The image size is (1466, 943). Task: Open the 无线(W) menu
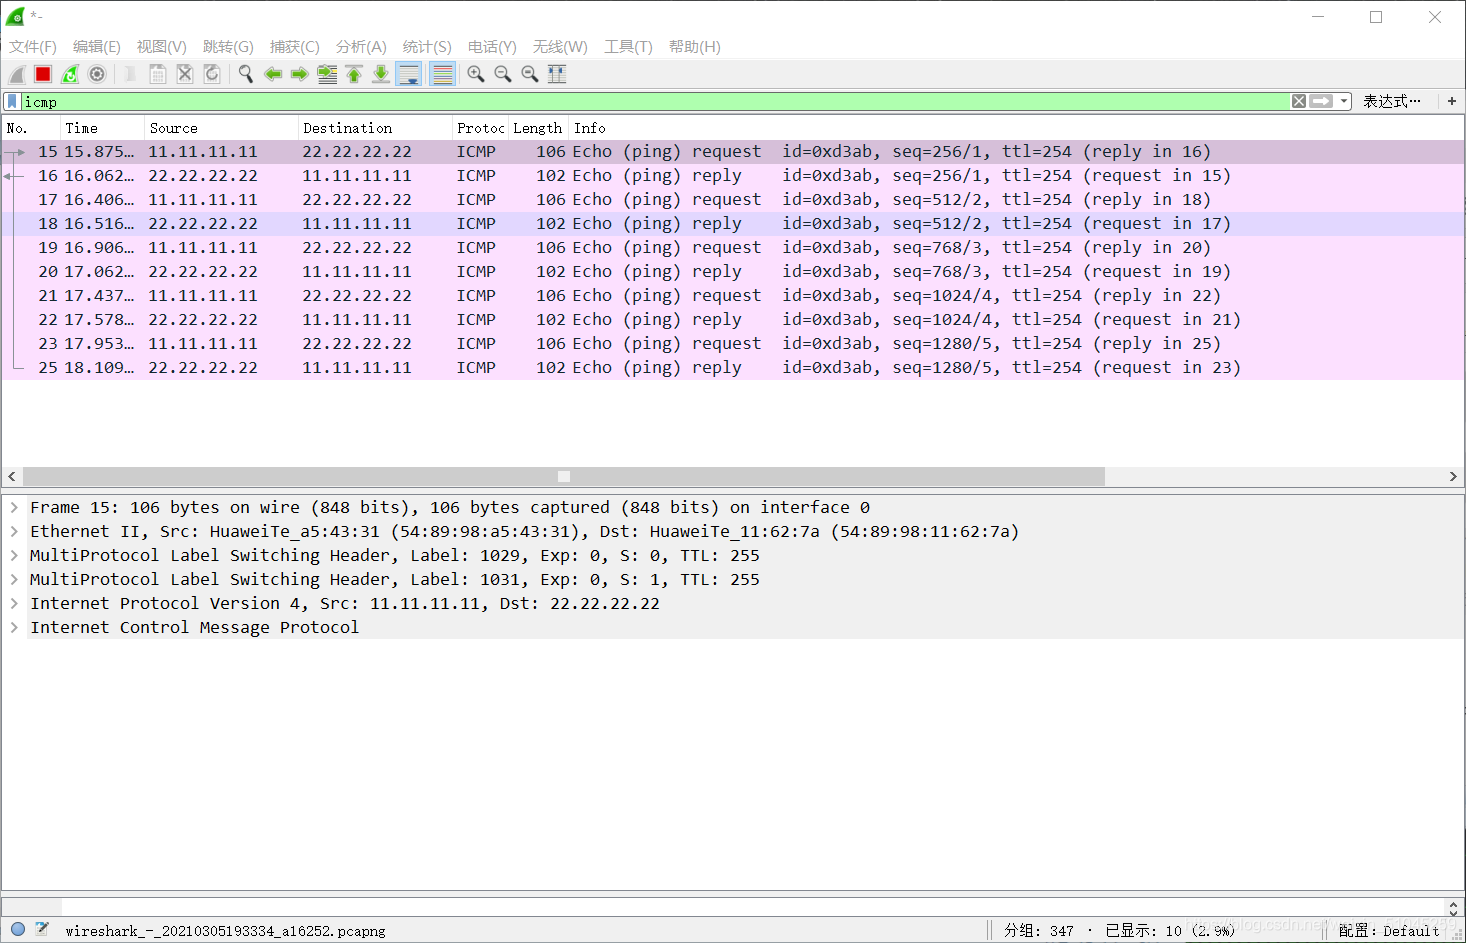[x=560, y=47]
